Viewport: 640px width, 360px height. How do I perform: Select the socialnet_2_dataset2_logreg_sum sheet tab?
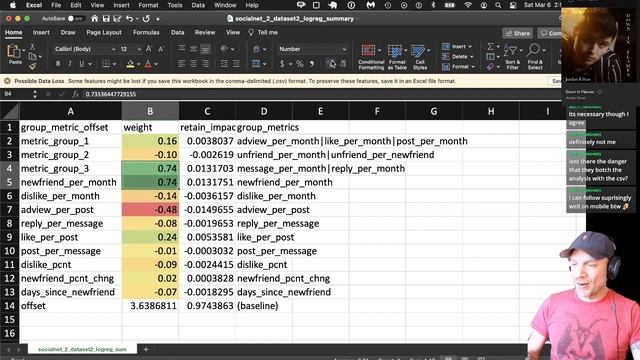82,349
